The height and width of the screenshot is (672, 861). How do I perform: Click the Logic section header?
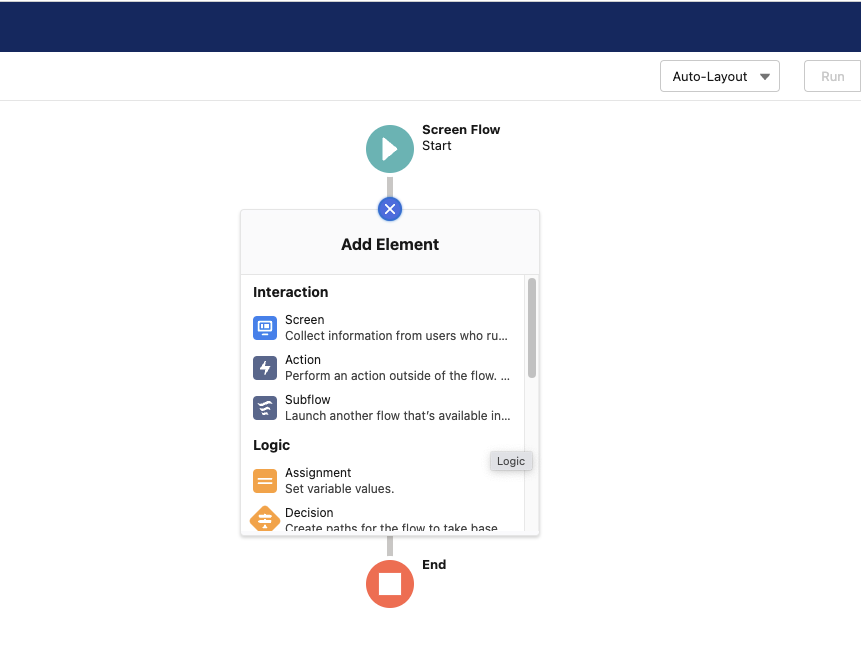pos(271,445)
